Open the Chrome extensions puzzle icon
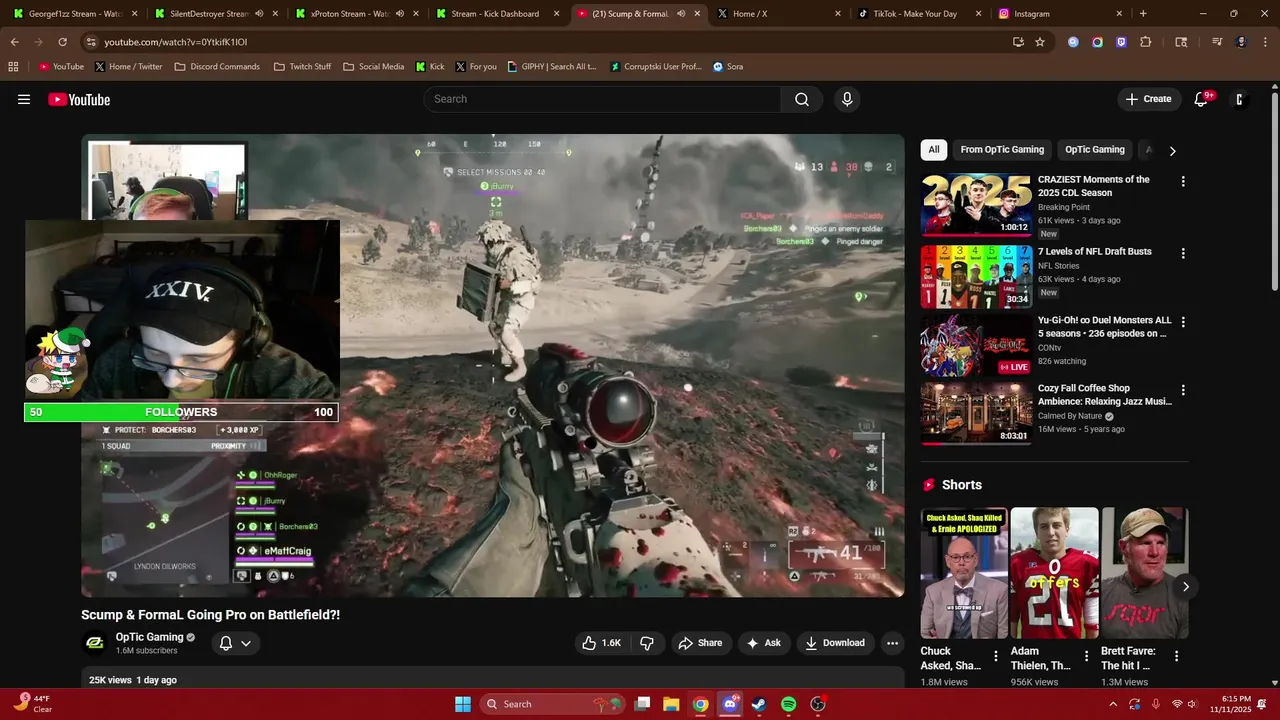The width and height of the screenshot is (1280, 720). 1146,42
